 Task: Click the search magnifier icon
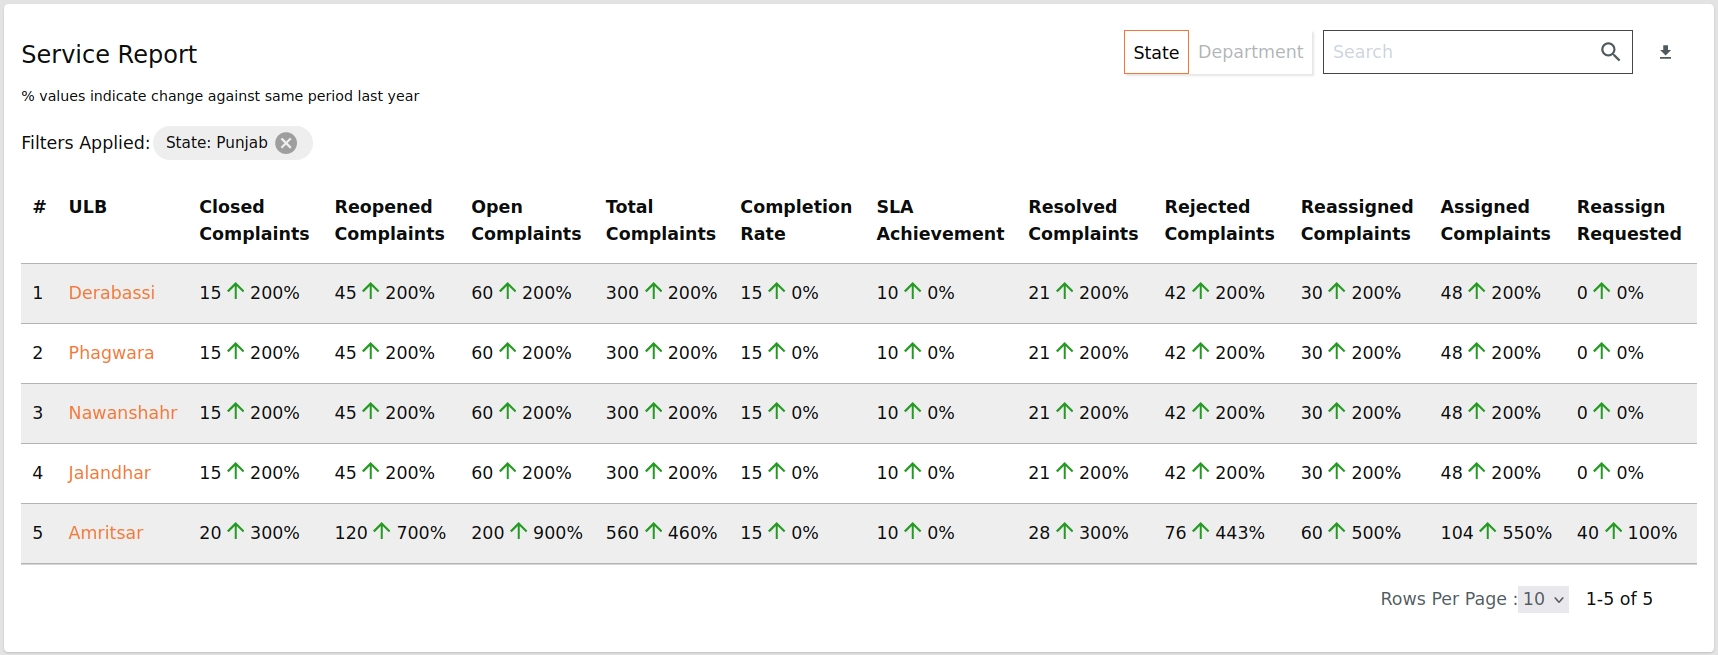[1610, 52]
